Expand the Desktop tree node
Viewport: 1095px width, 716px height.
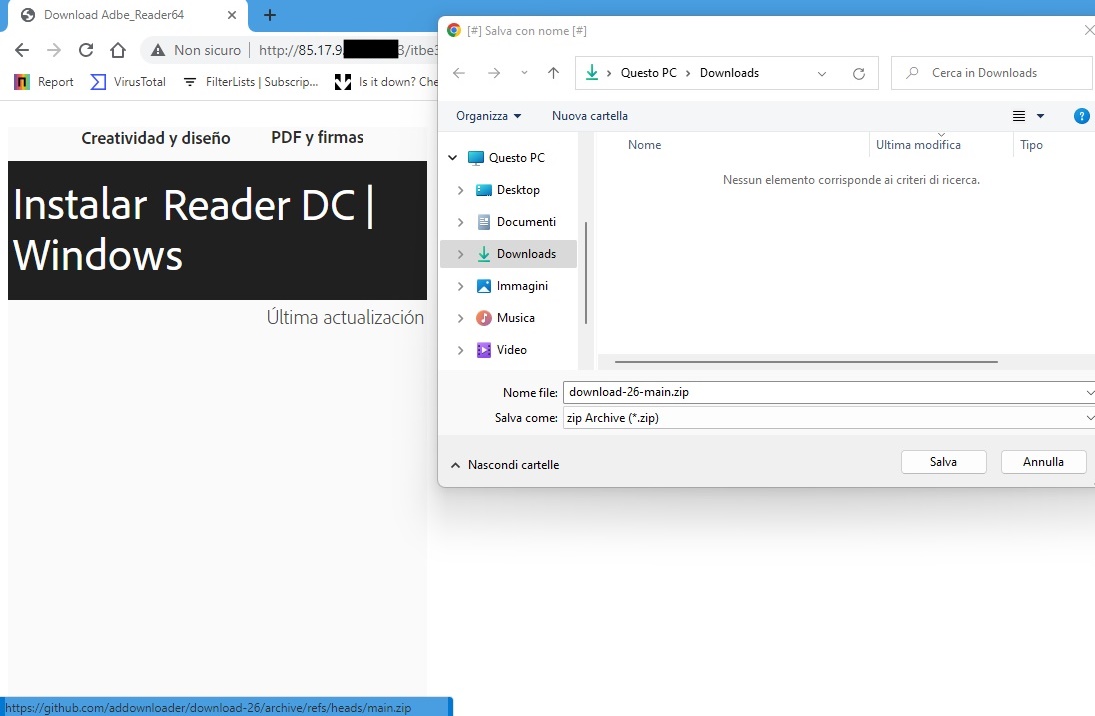coord(460,190)
